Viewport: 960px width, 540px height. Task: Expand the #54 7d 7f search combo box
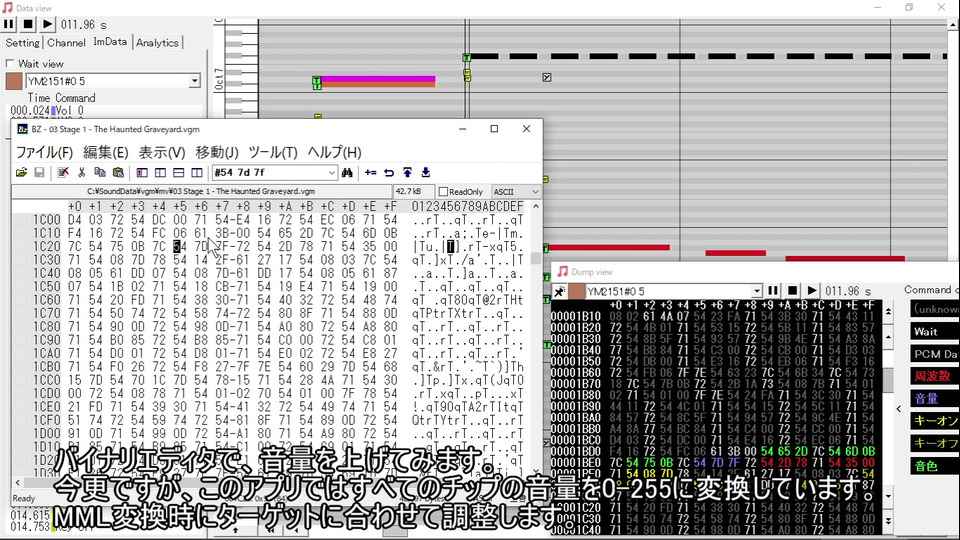click(331, 173)
